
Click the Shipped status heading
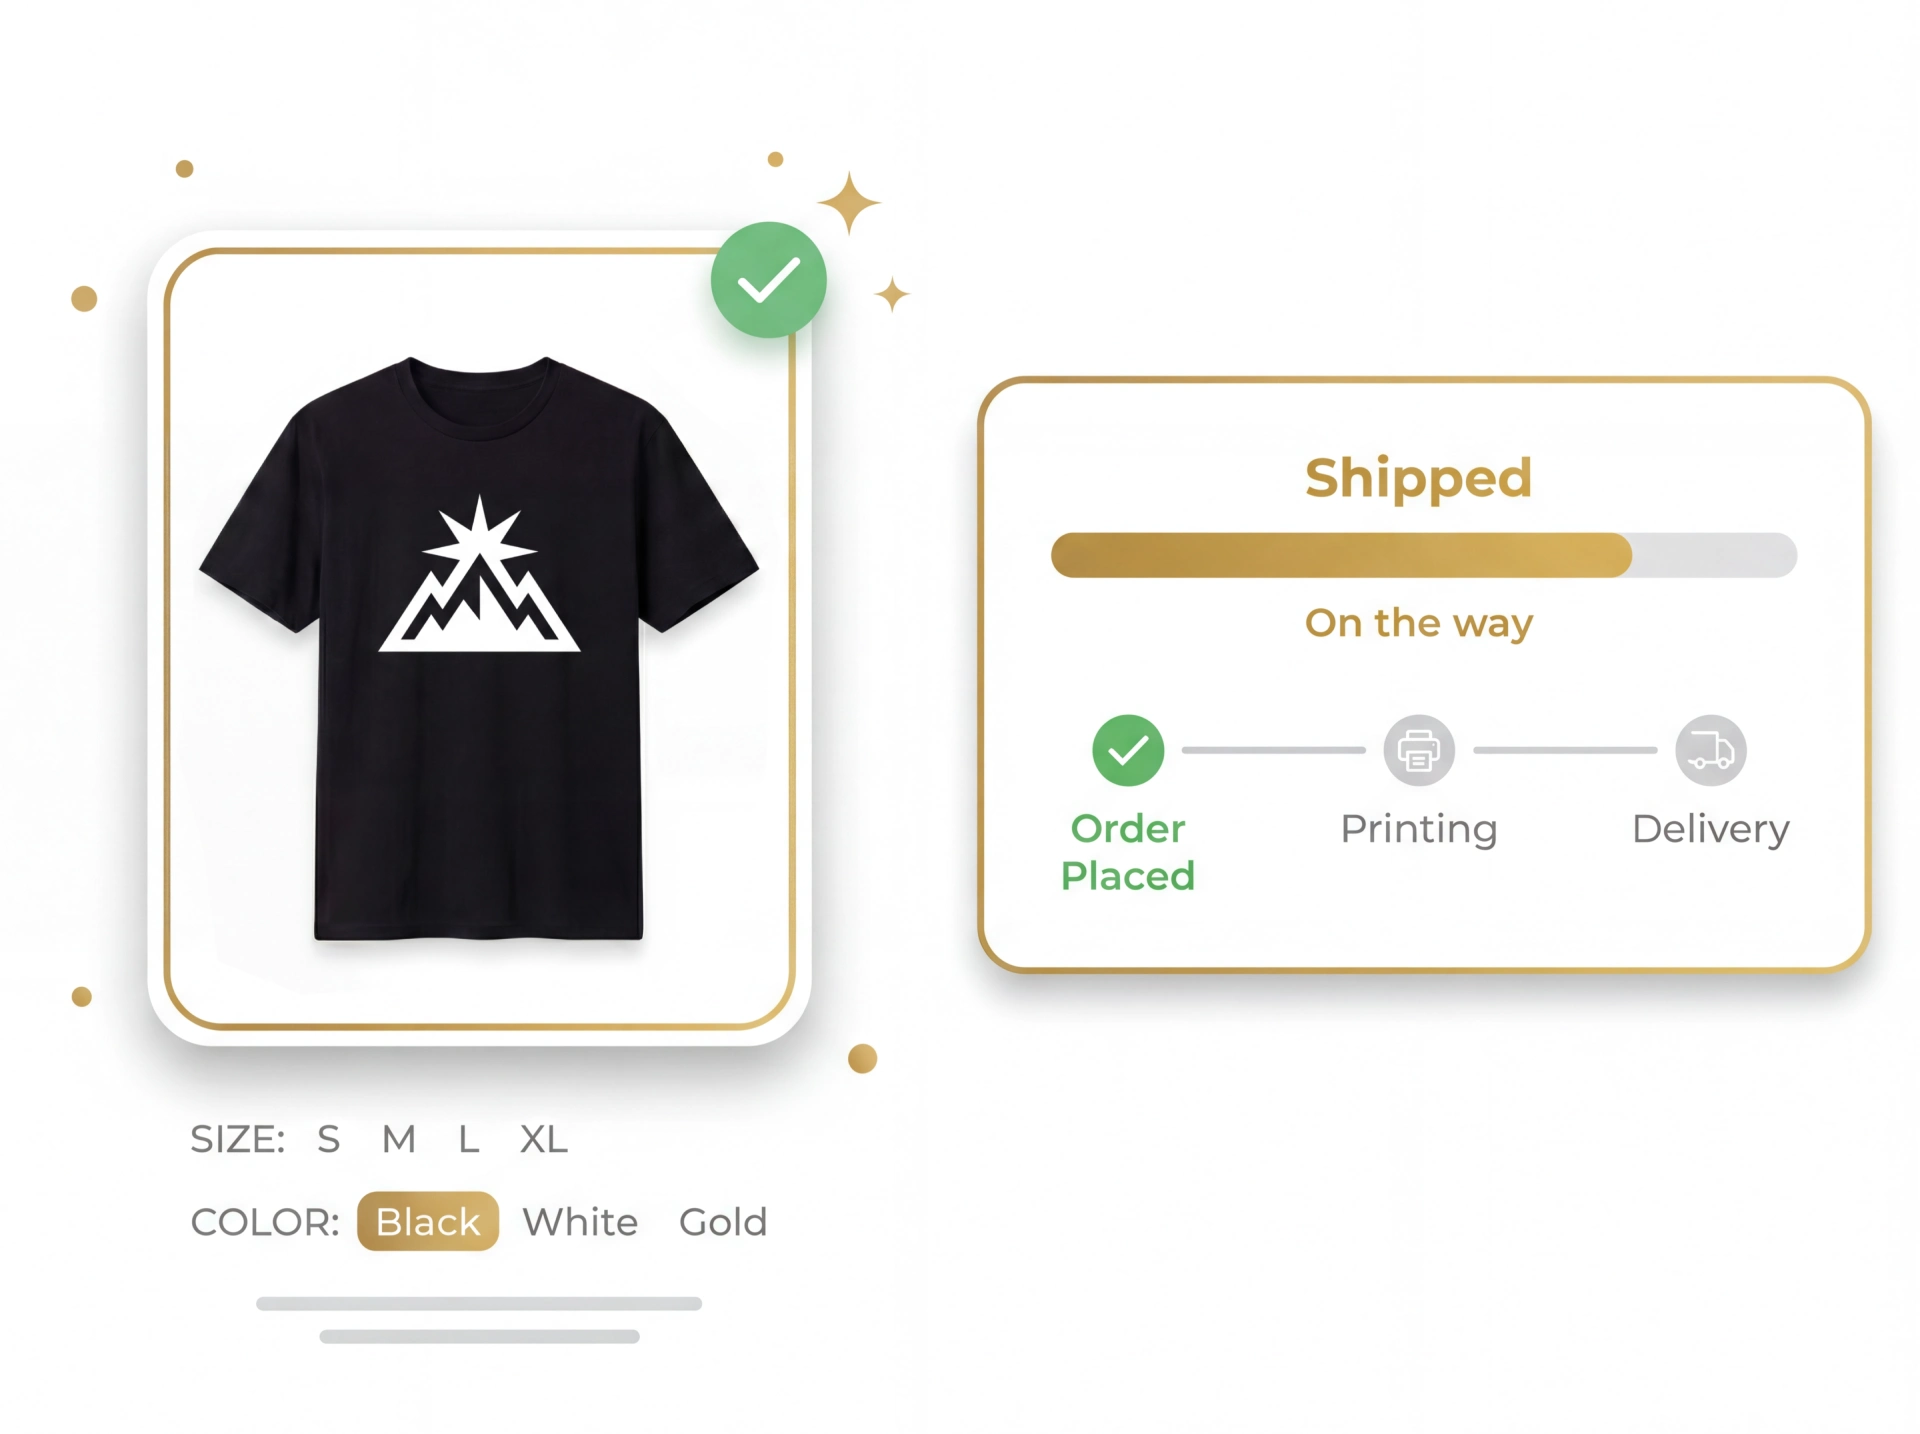point(1418,477)
